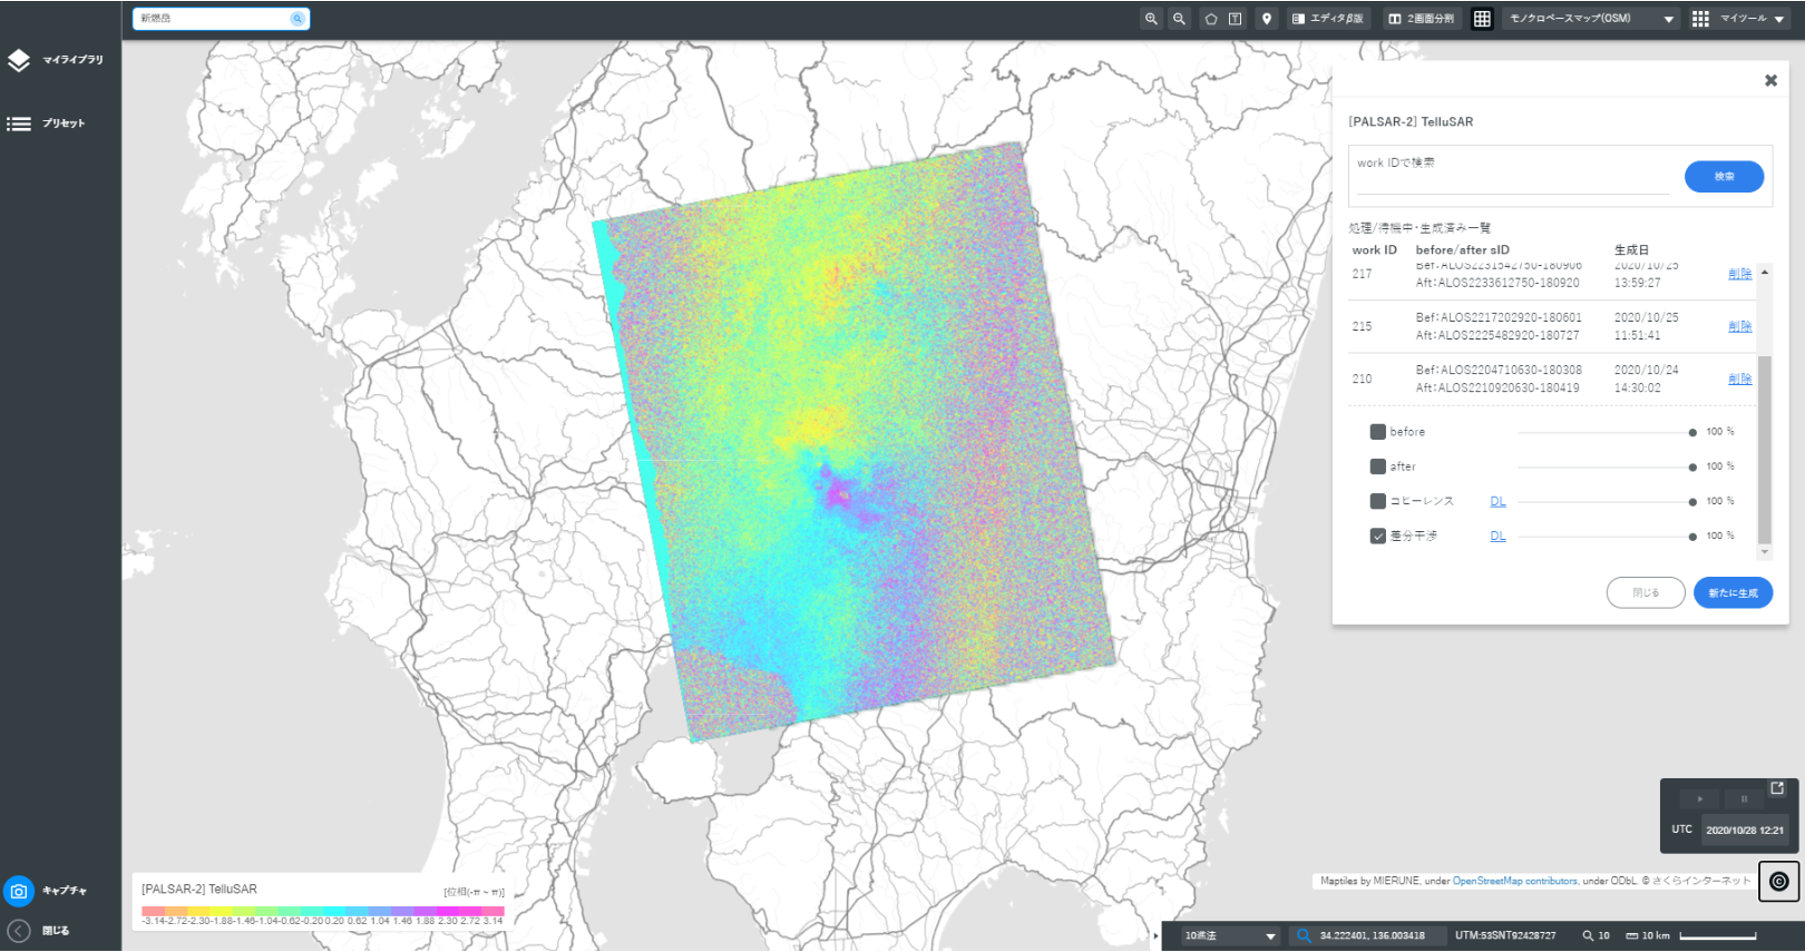Image resolution: width=1805 pixels, height=951 pixels.
Task: Expand the bottom status bar arrow
Action: [x=1155, y=937]
